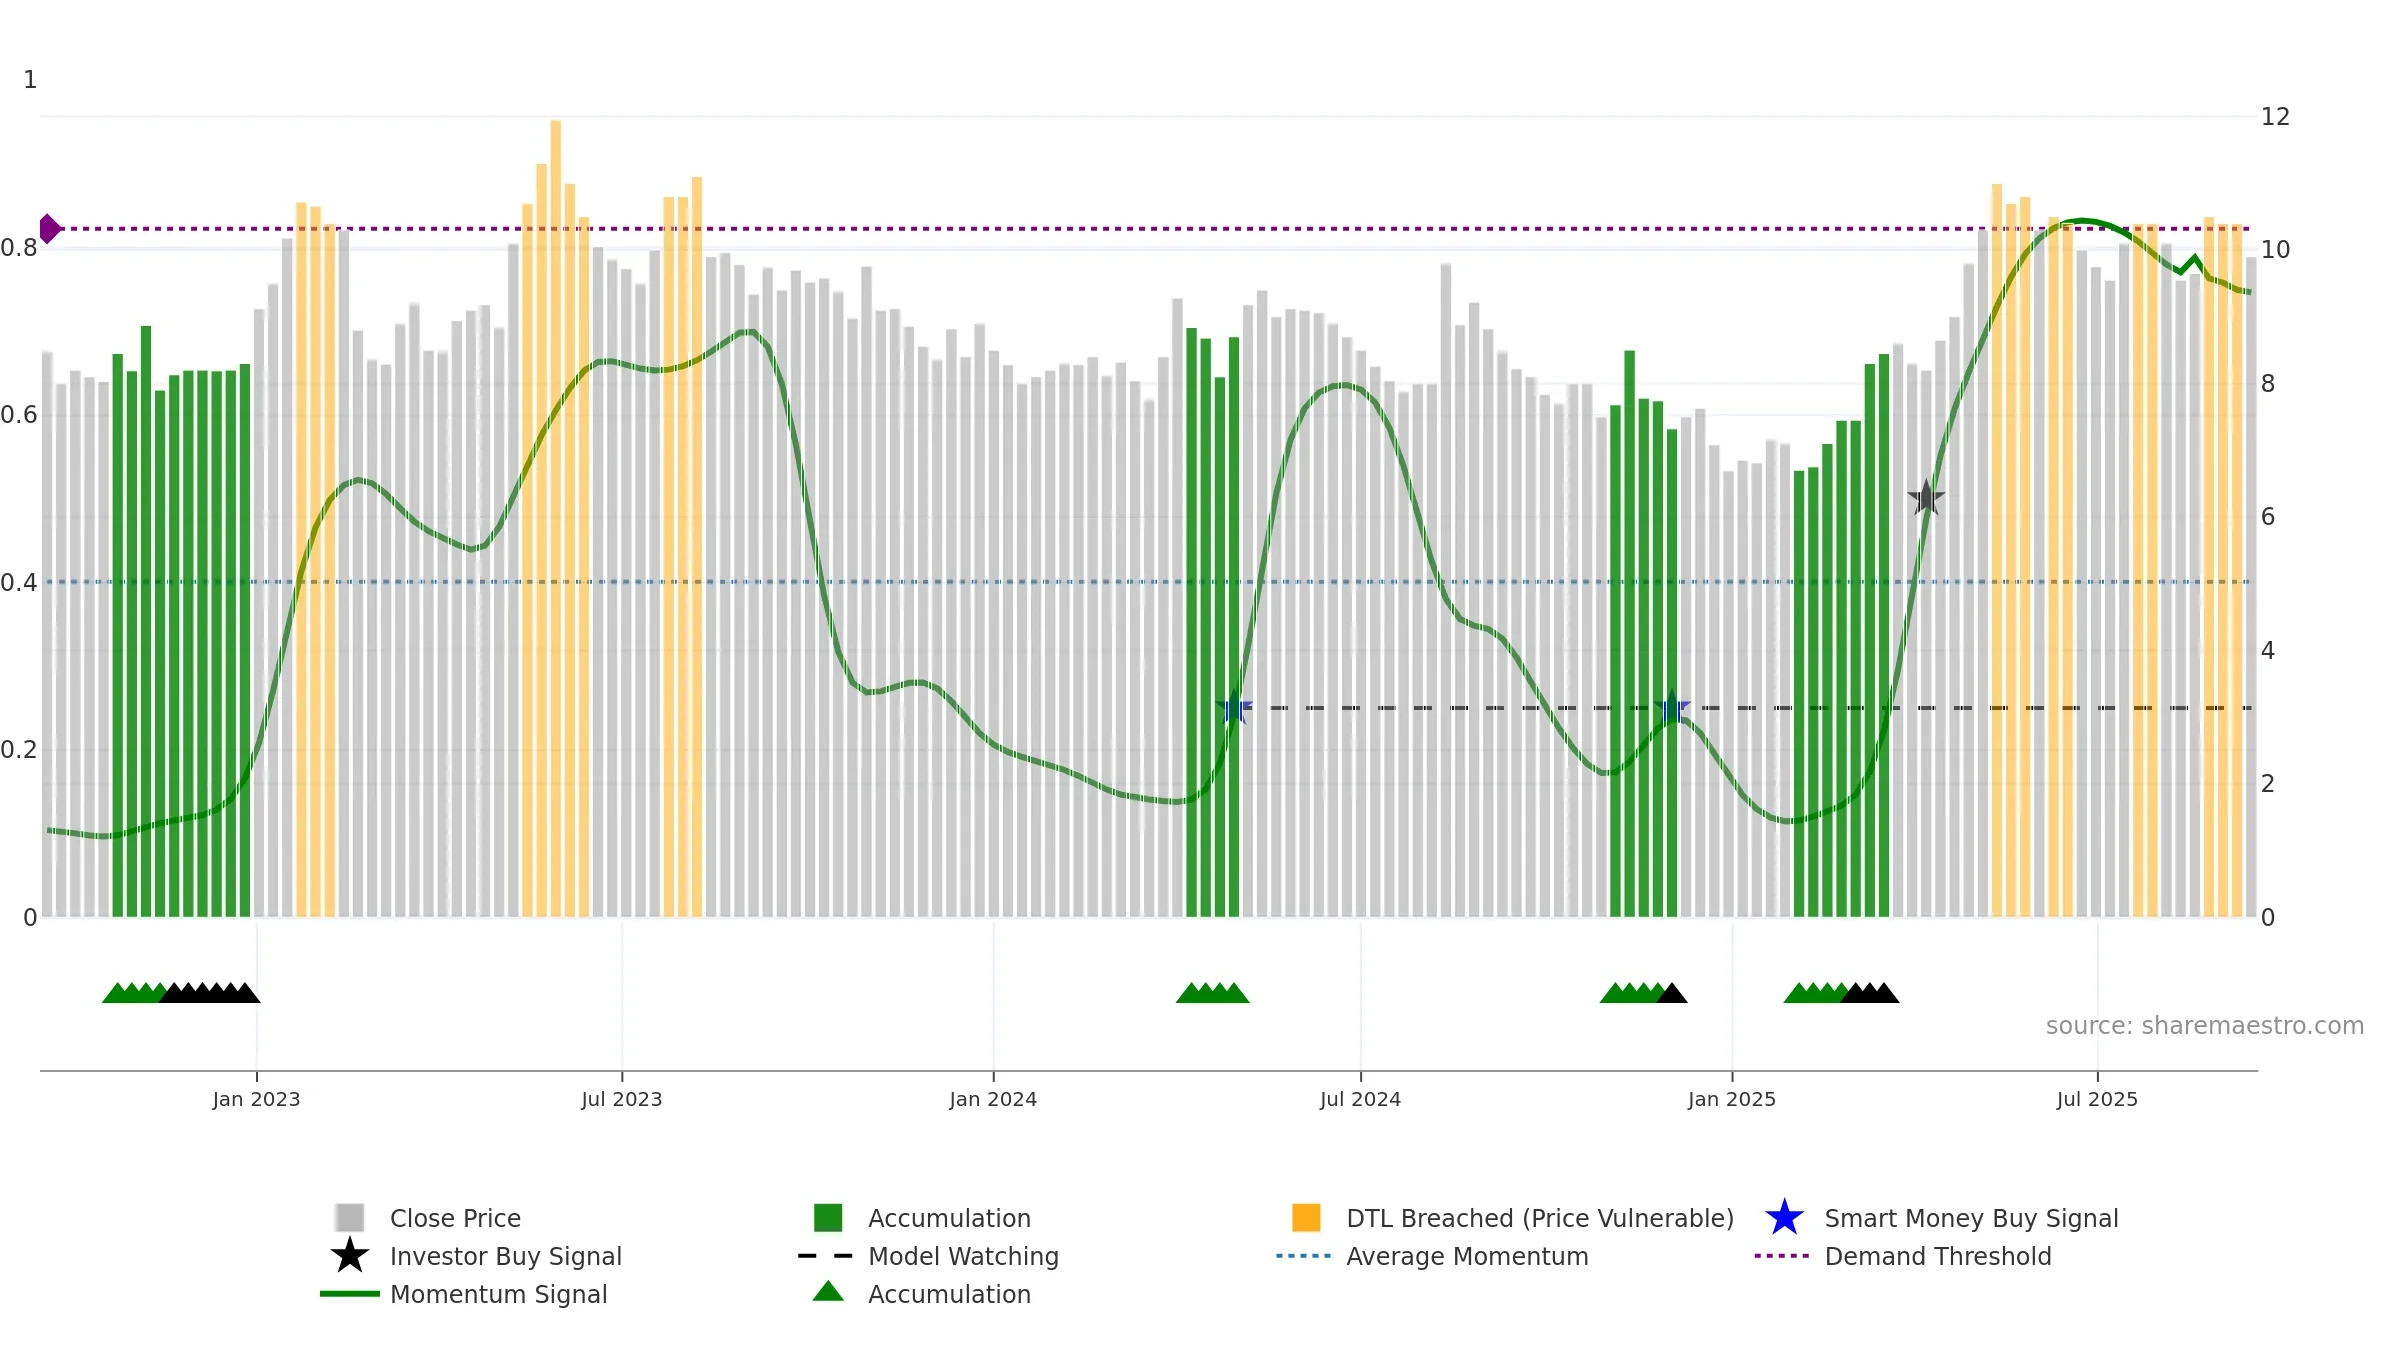
Task: Click the Model Watching dashed line legend icon
Action: click(x=826, y=1256)
